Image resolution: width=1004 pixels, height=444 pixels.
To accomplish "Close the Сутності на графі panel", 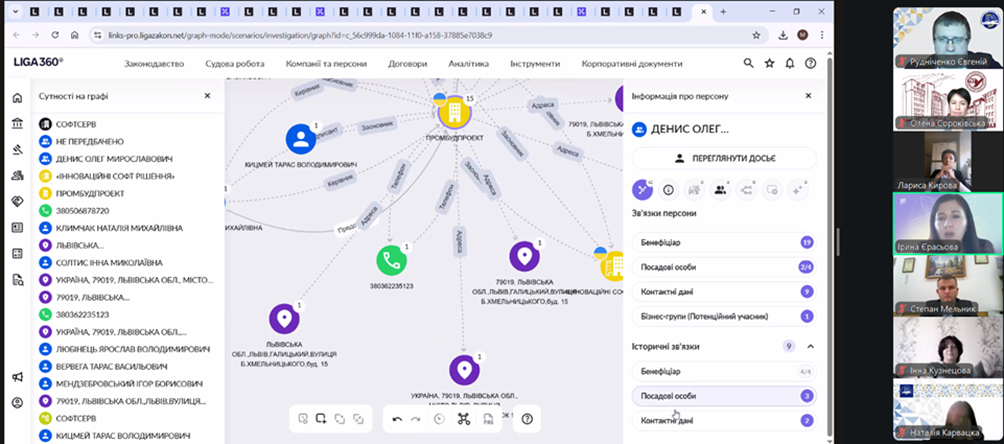I will [207, 96].
